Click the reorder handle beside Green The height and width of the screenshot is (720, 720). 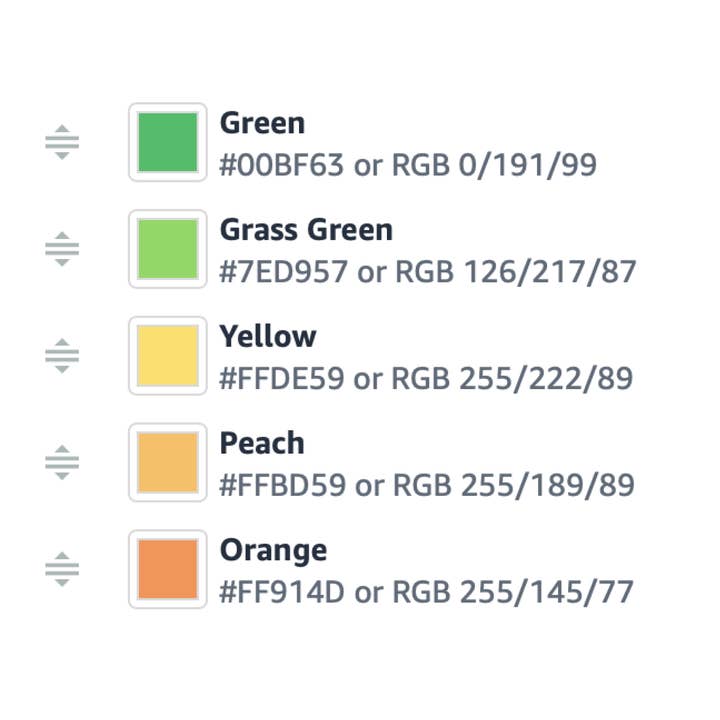(62, 143)
